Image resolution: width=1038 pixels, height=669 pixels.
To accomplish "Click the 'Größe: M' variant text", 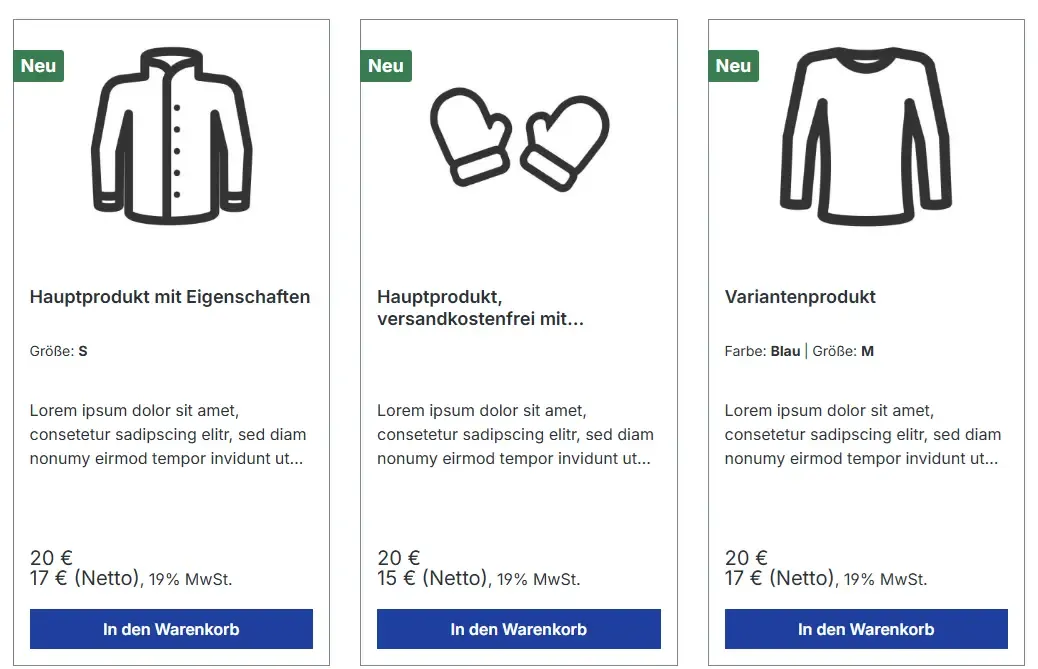I will click(843, 351).
